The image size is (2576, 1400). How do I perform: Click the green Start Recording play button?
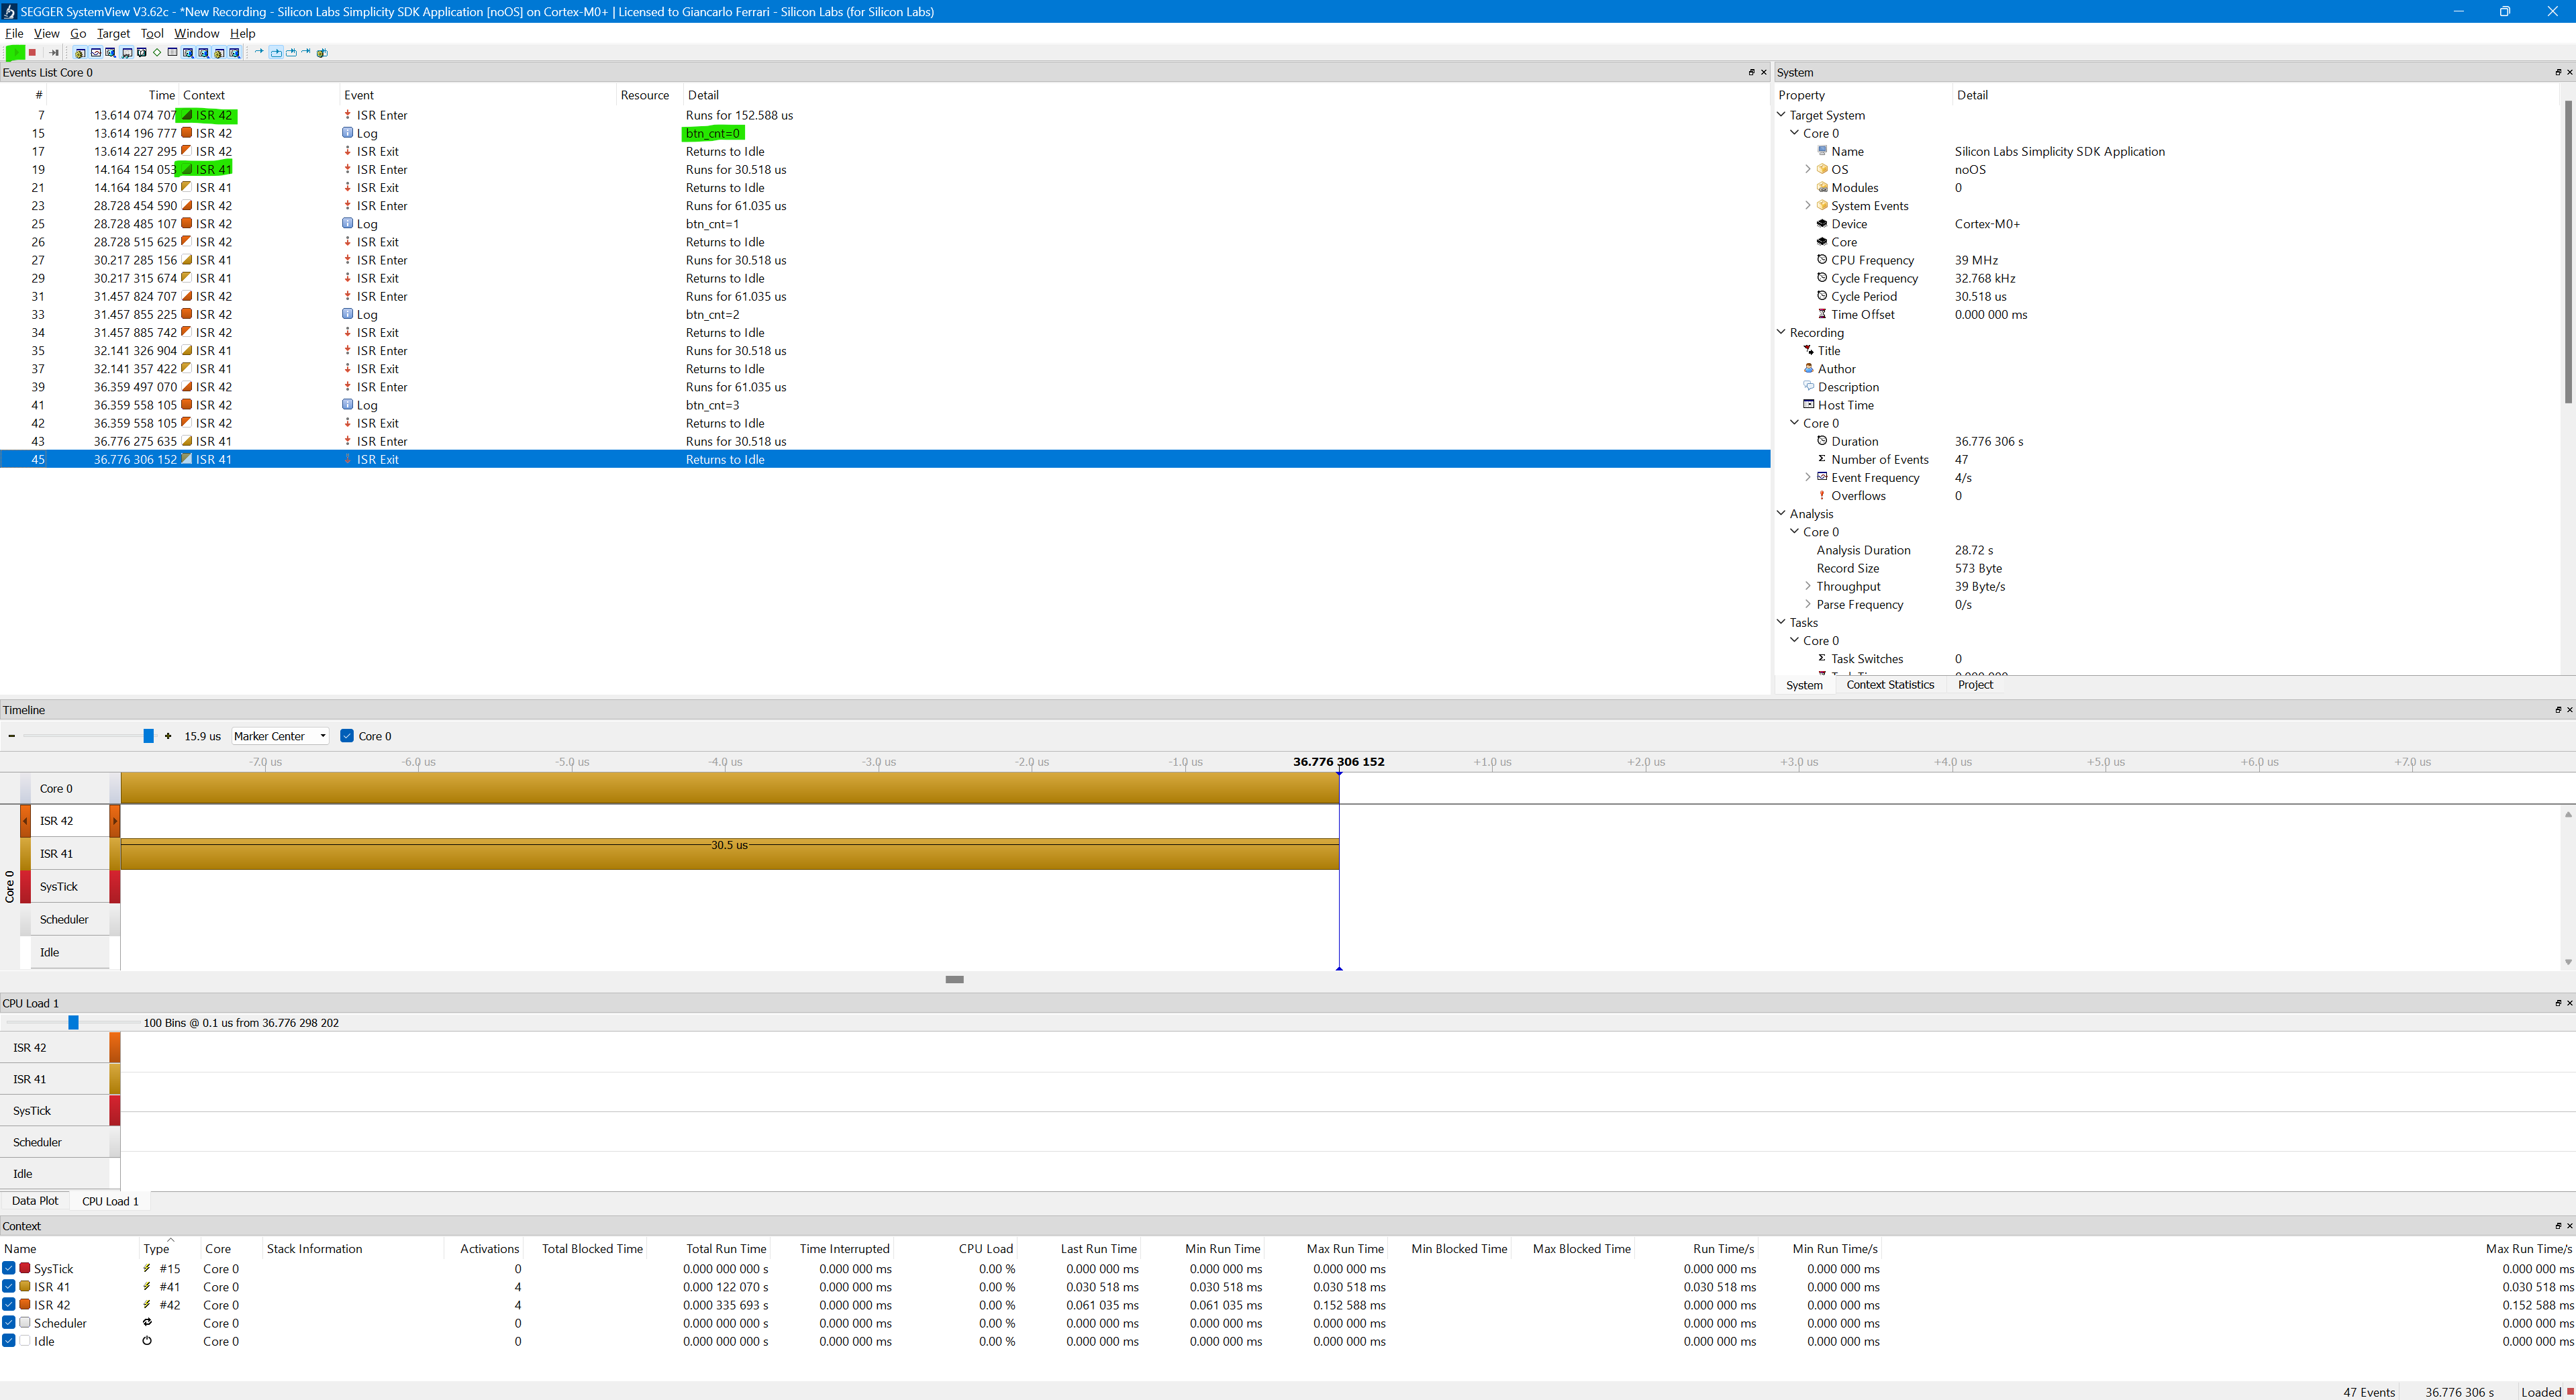tap(16, 53)
